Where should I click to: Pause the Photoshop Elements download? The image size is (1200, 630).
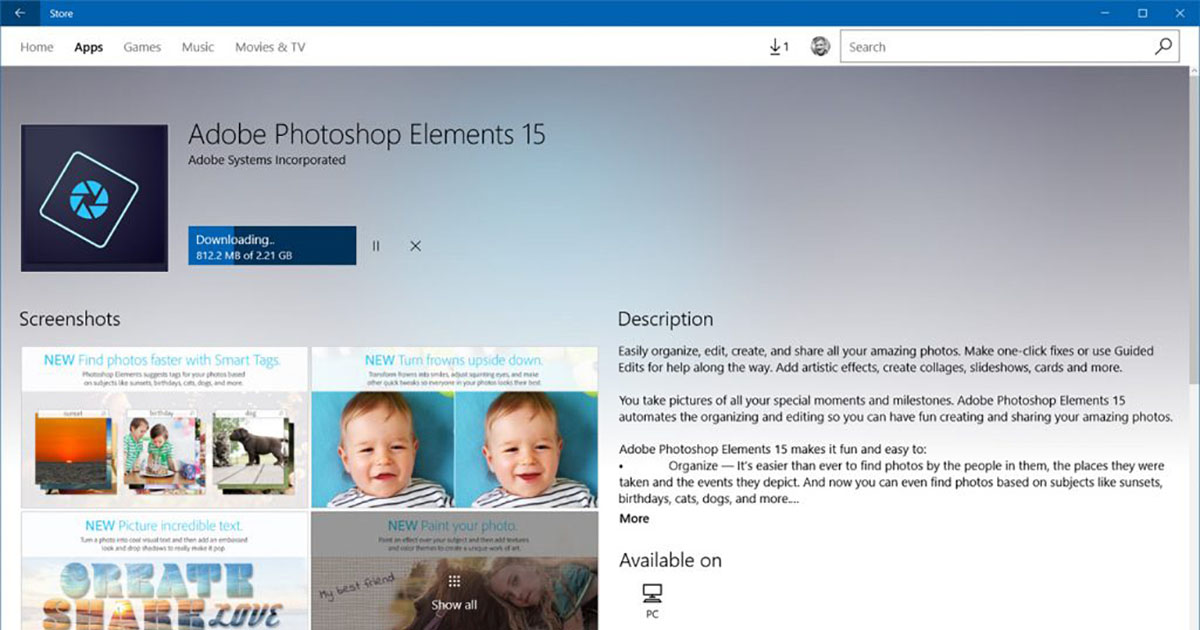click(x=376, y=246)
